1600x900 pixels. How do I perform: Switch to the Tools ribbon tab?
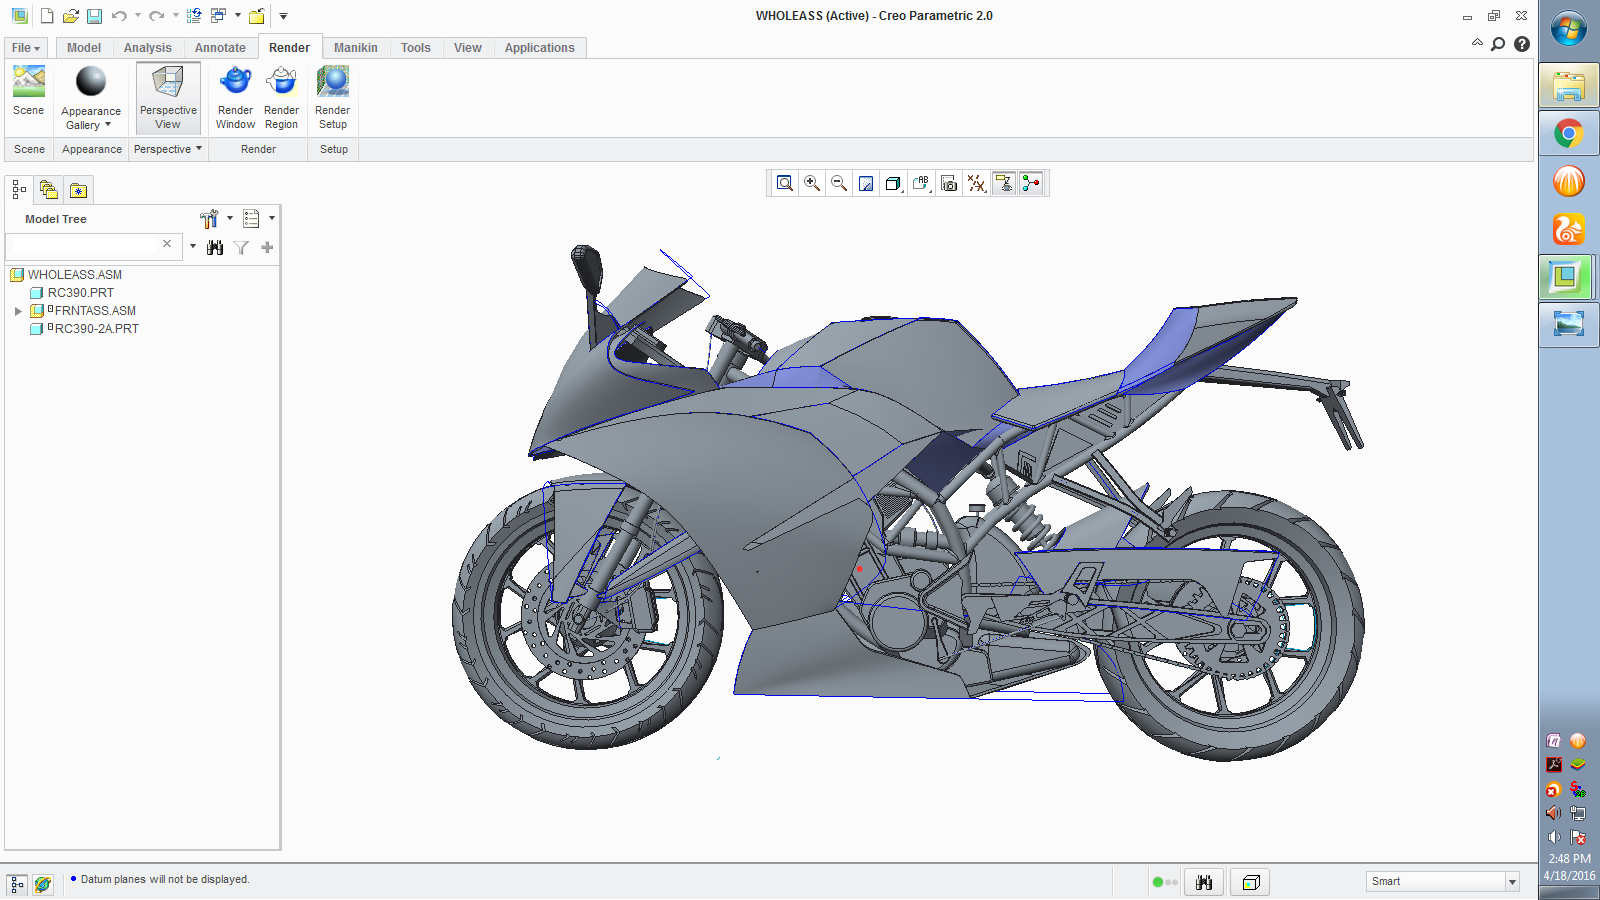[x=416, y=48]
